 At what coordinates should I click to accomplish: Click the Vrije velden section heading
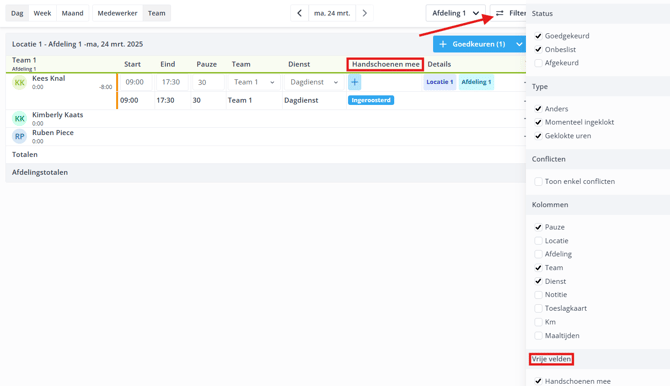[x=551, y=359]
